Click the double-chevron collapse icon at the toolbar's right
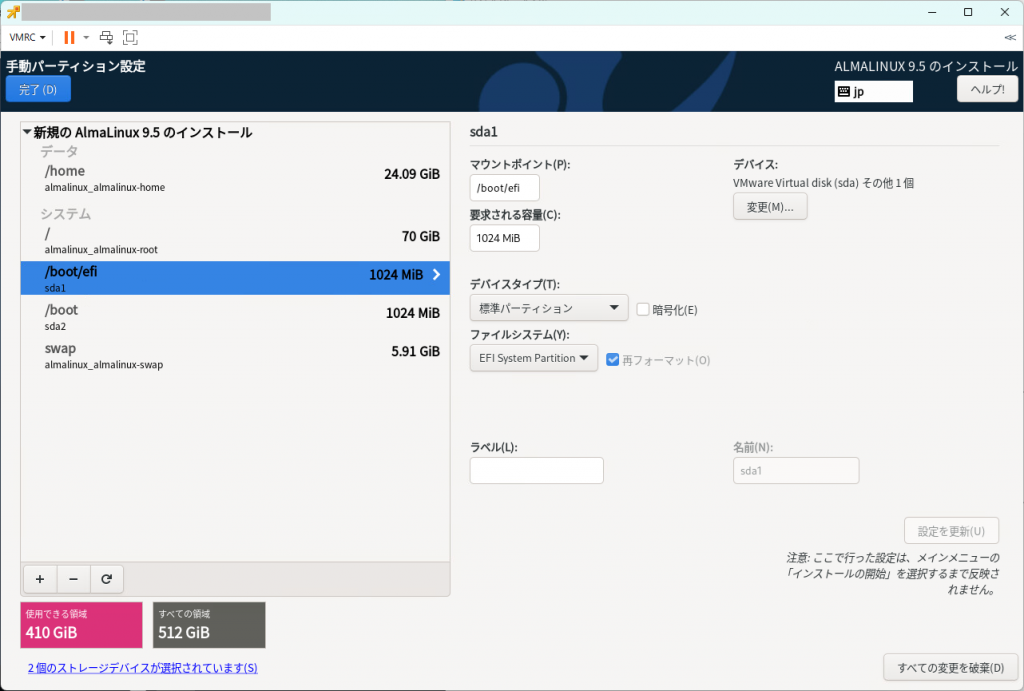 1010,37
